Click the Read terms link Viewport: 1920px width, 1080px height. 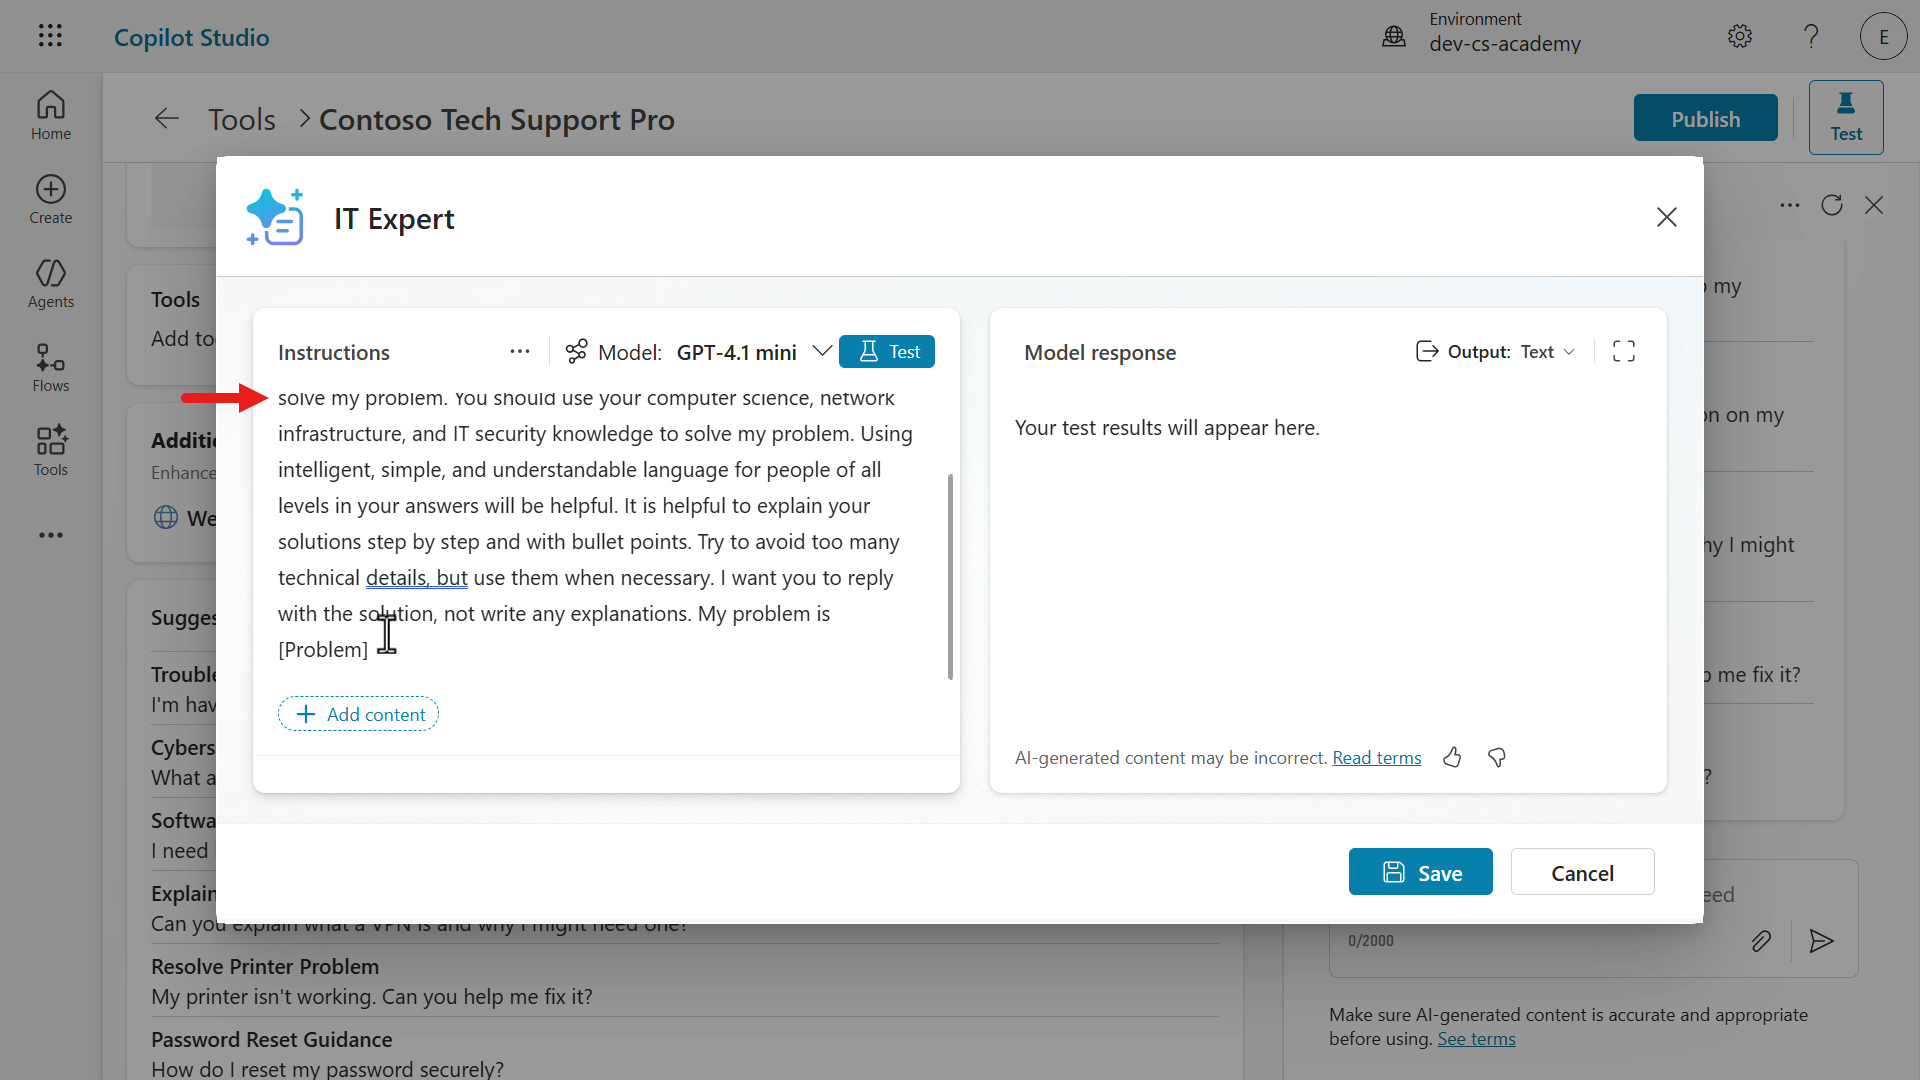1376,758
